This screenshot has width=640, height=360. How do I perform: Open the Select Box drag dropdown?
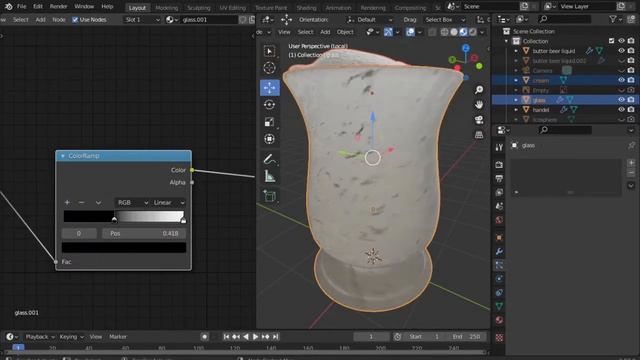pos(444,20)
